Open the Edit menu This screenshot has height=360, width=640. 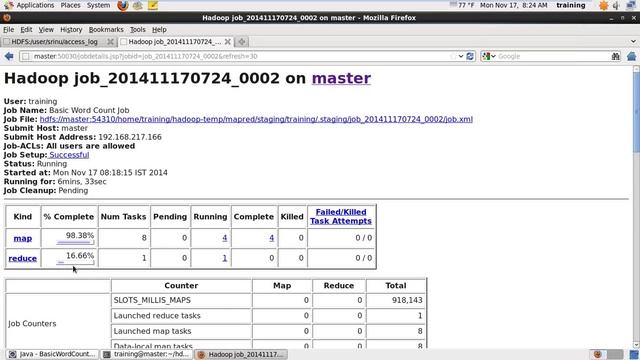coord(26,30)
